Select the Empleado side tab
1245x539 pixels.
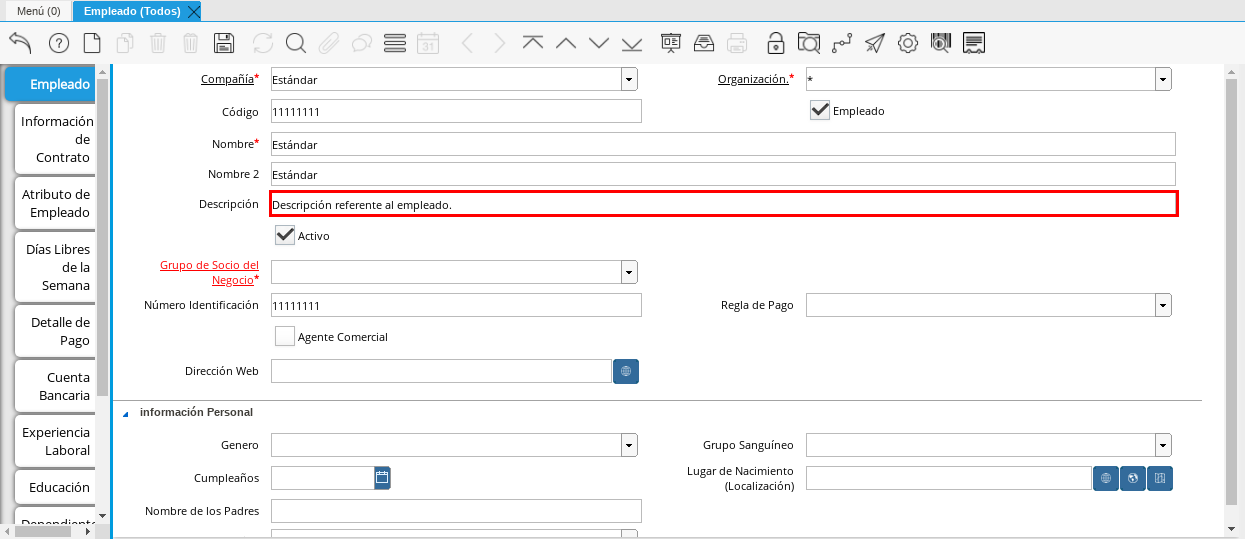[x=50, y=84]
